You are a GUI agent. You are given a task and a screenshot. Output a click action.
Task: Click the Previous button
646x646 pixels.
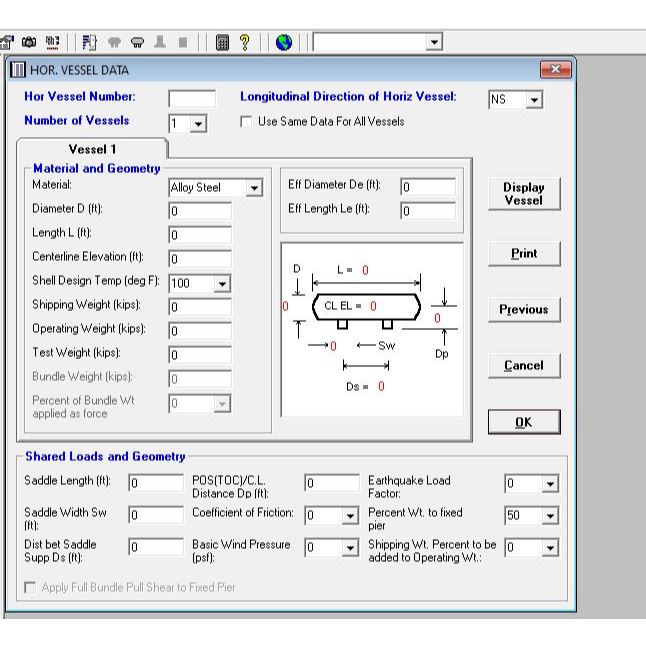[523, 309]
